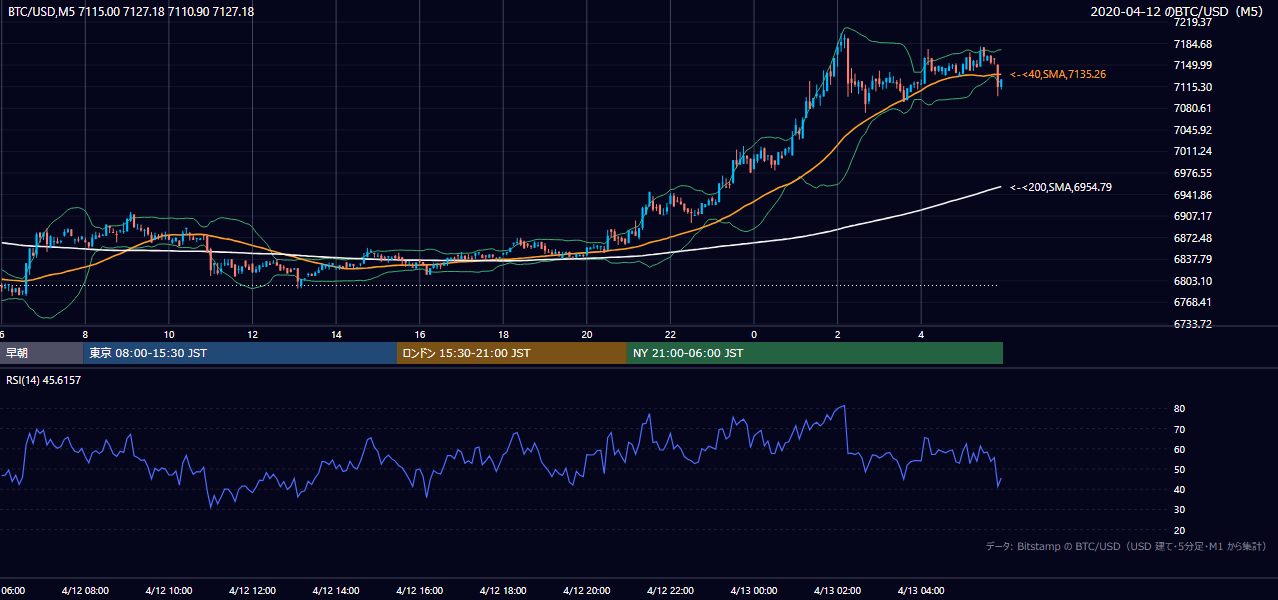Click hour label 8 under price chart

(x=85, y=334)
